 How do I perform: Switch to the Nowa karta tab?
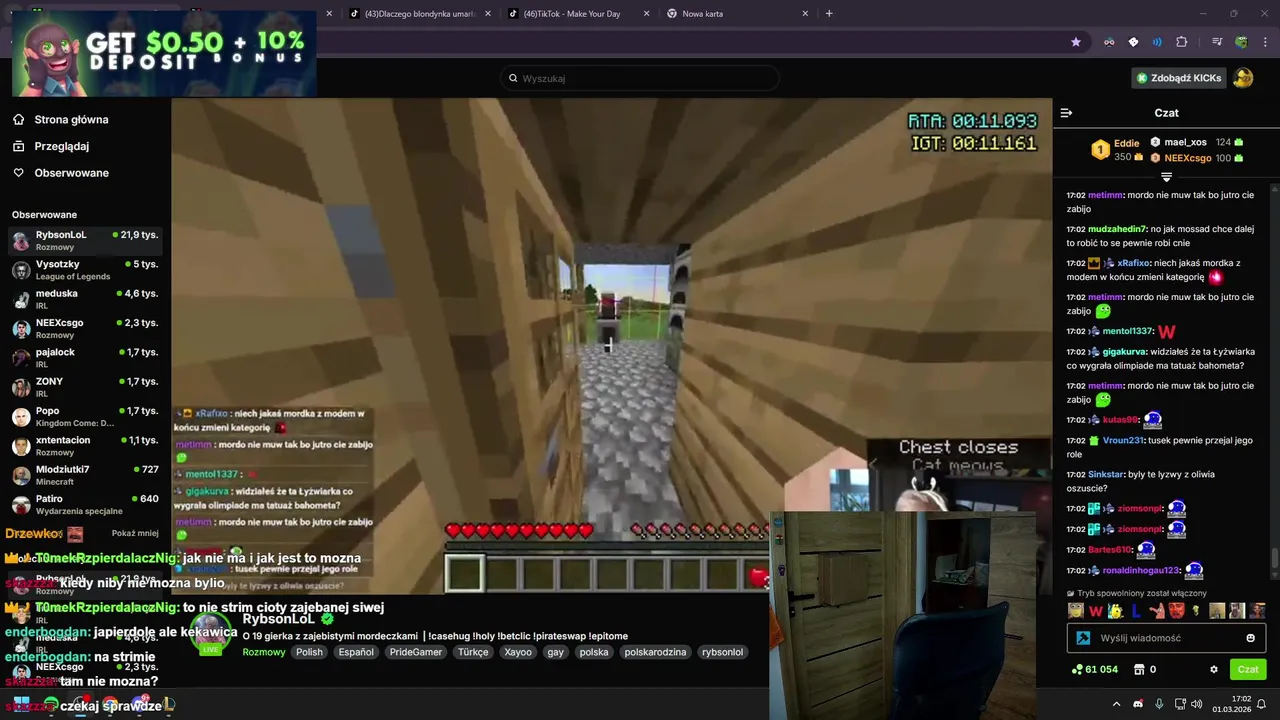pos(738,14)
